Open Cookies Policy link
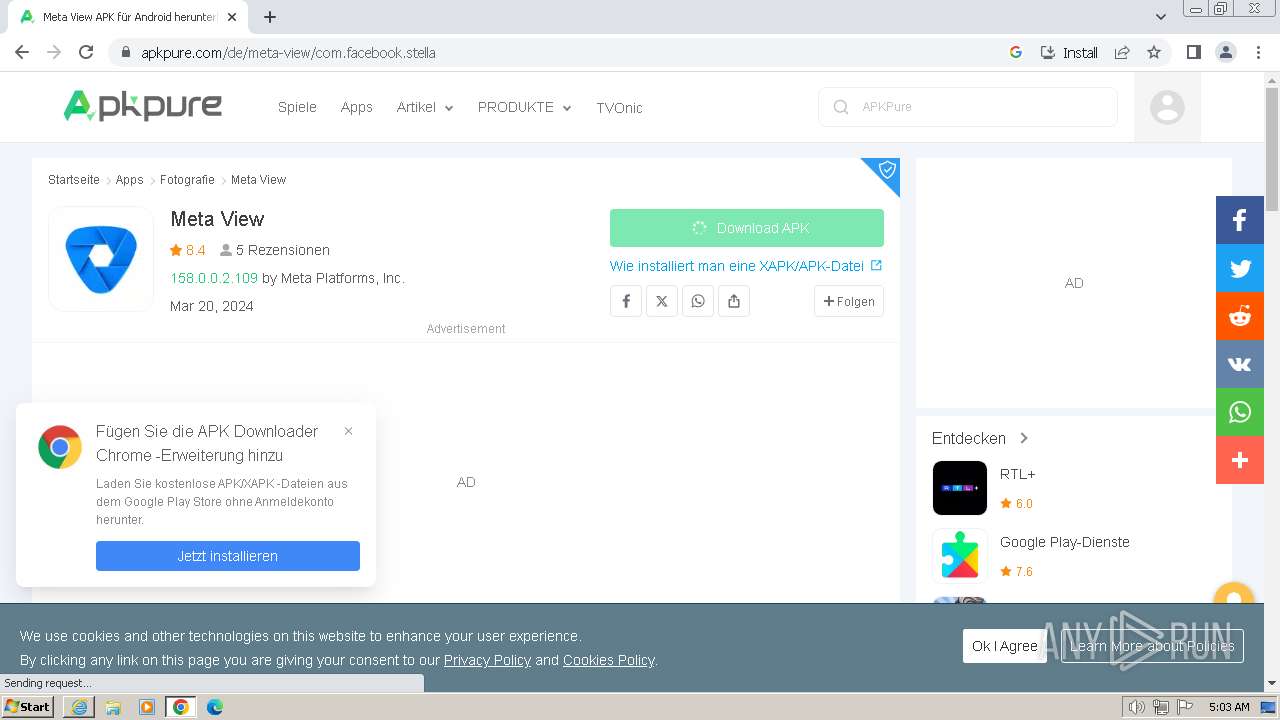 point(608,660)
